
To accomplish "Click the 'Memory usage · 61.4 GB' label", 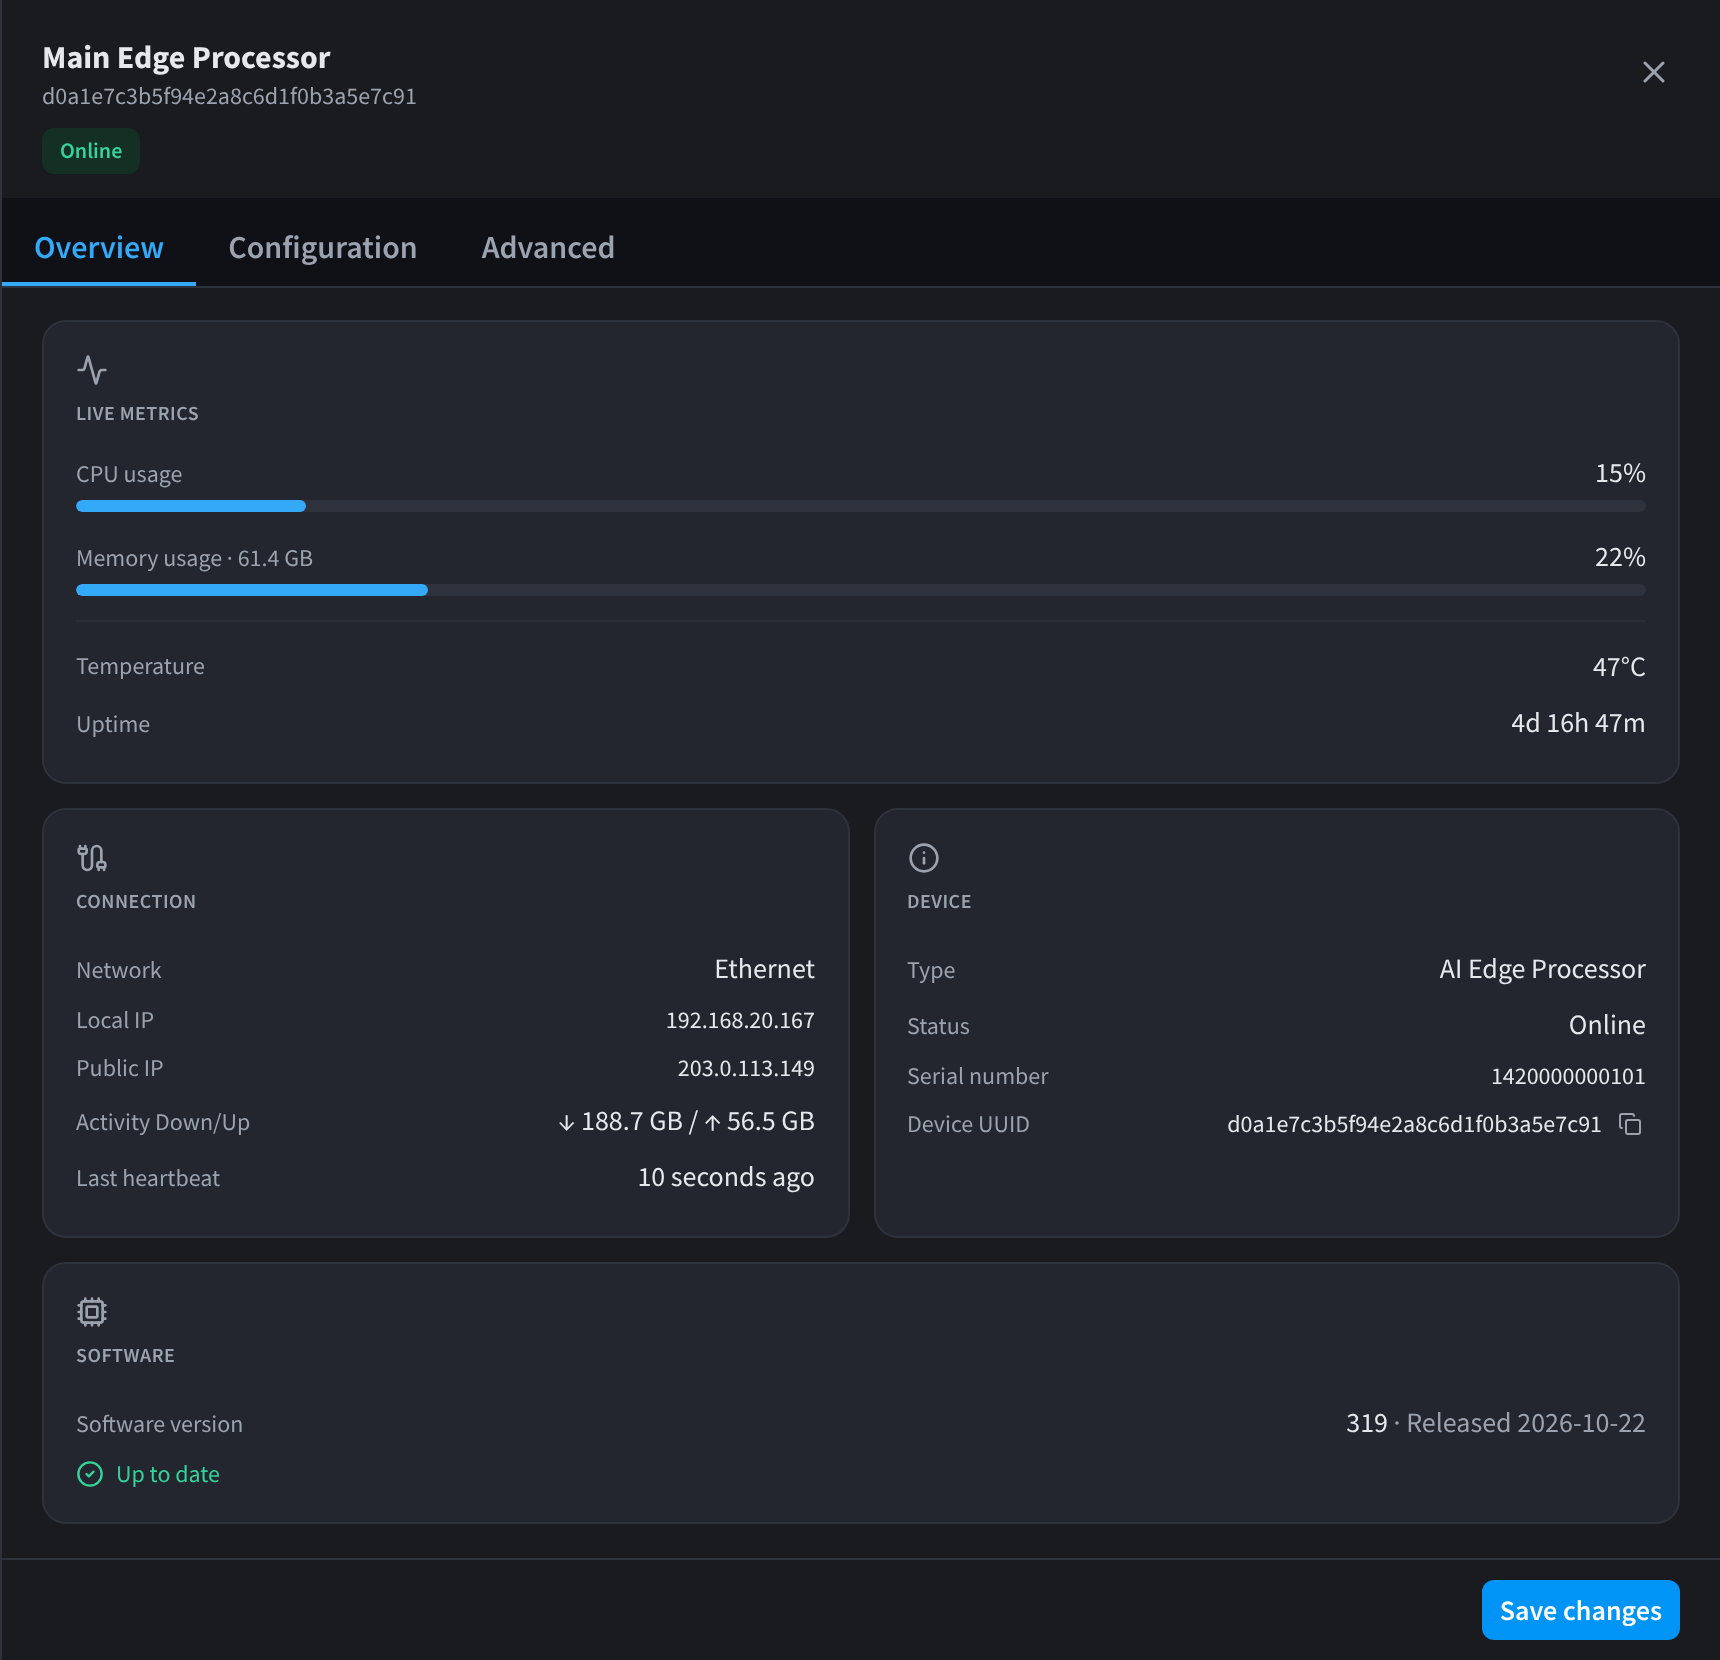I will point(195,558).
